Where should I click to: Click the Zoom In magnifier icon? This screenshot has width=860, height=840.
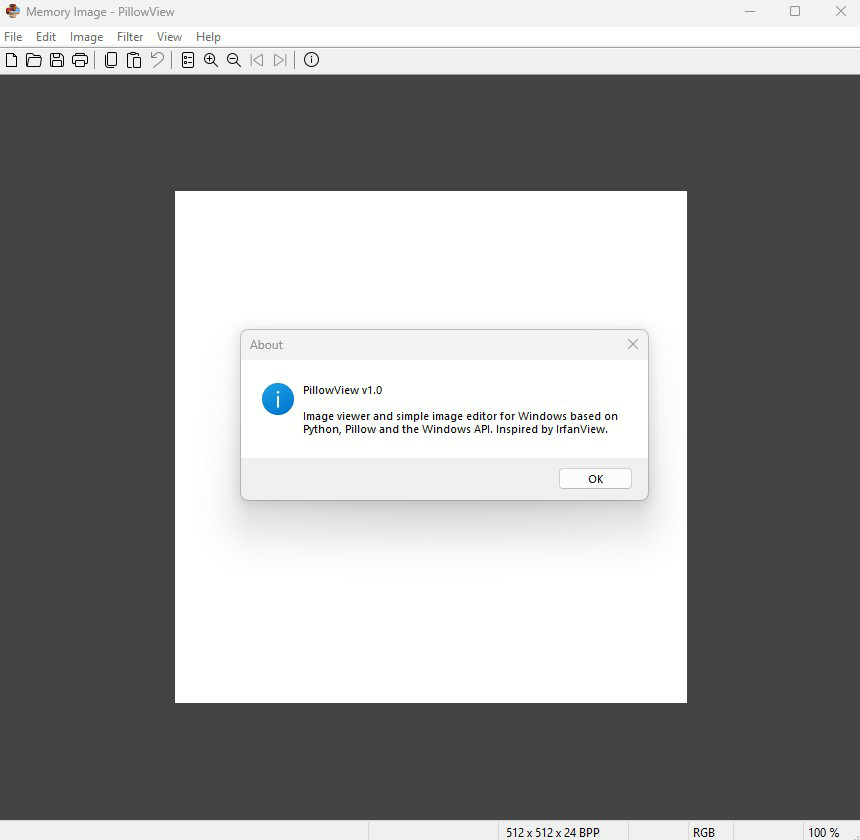[211, 60]
